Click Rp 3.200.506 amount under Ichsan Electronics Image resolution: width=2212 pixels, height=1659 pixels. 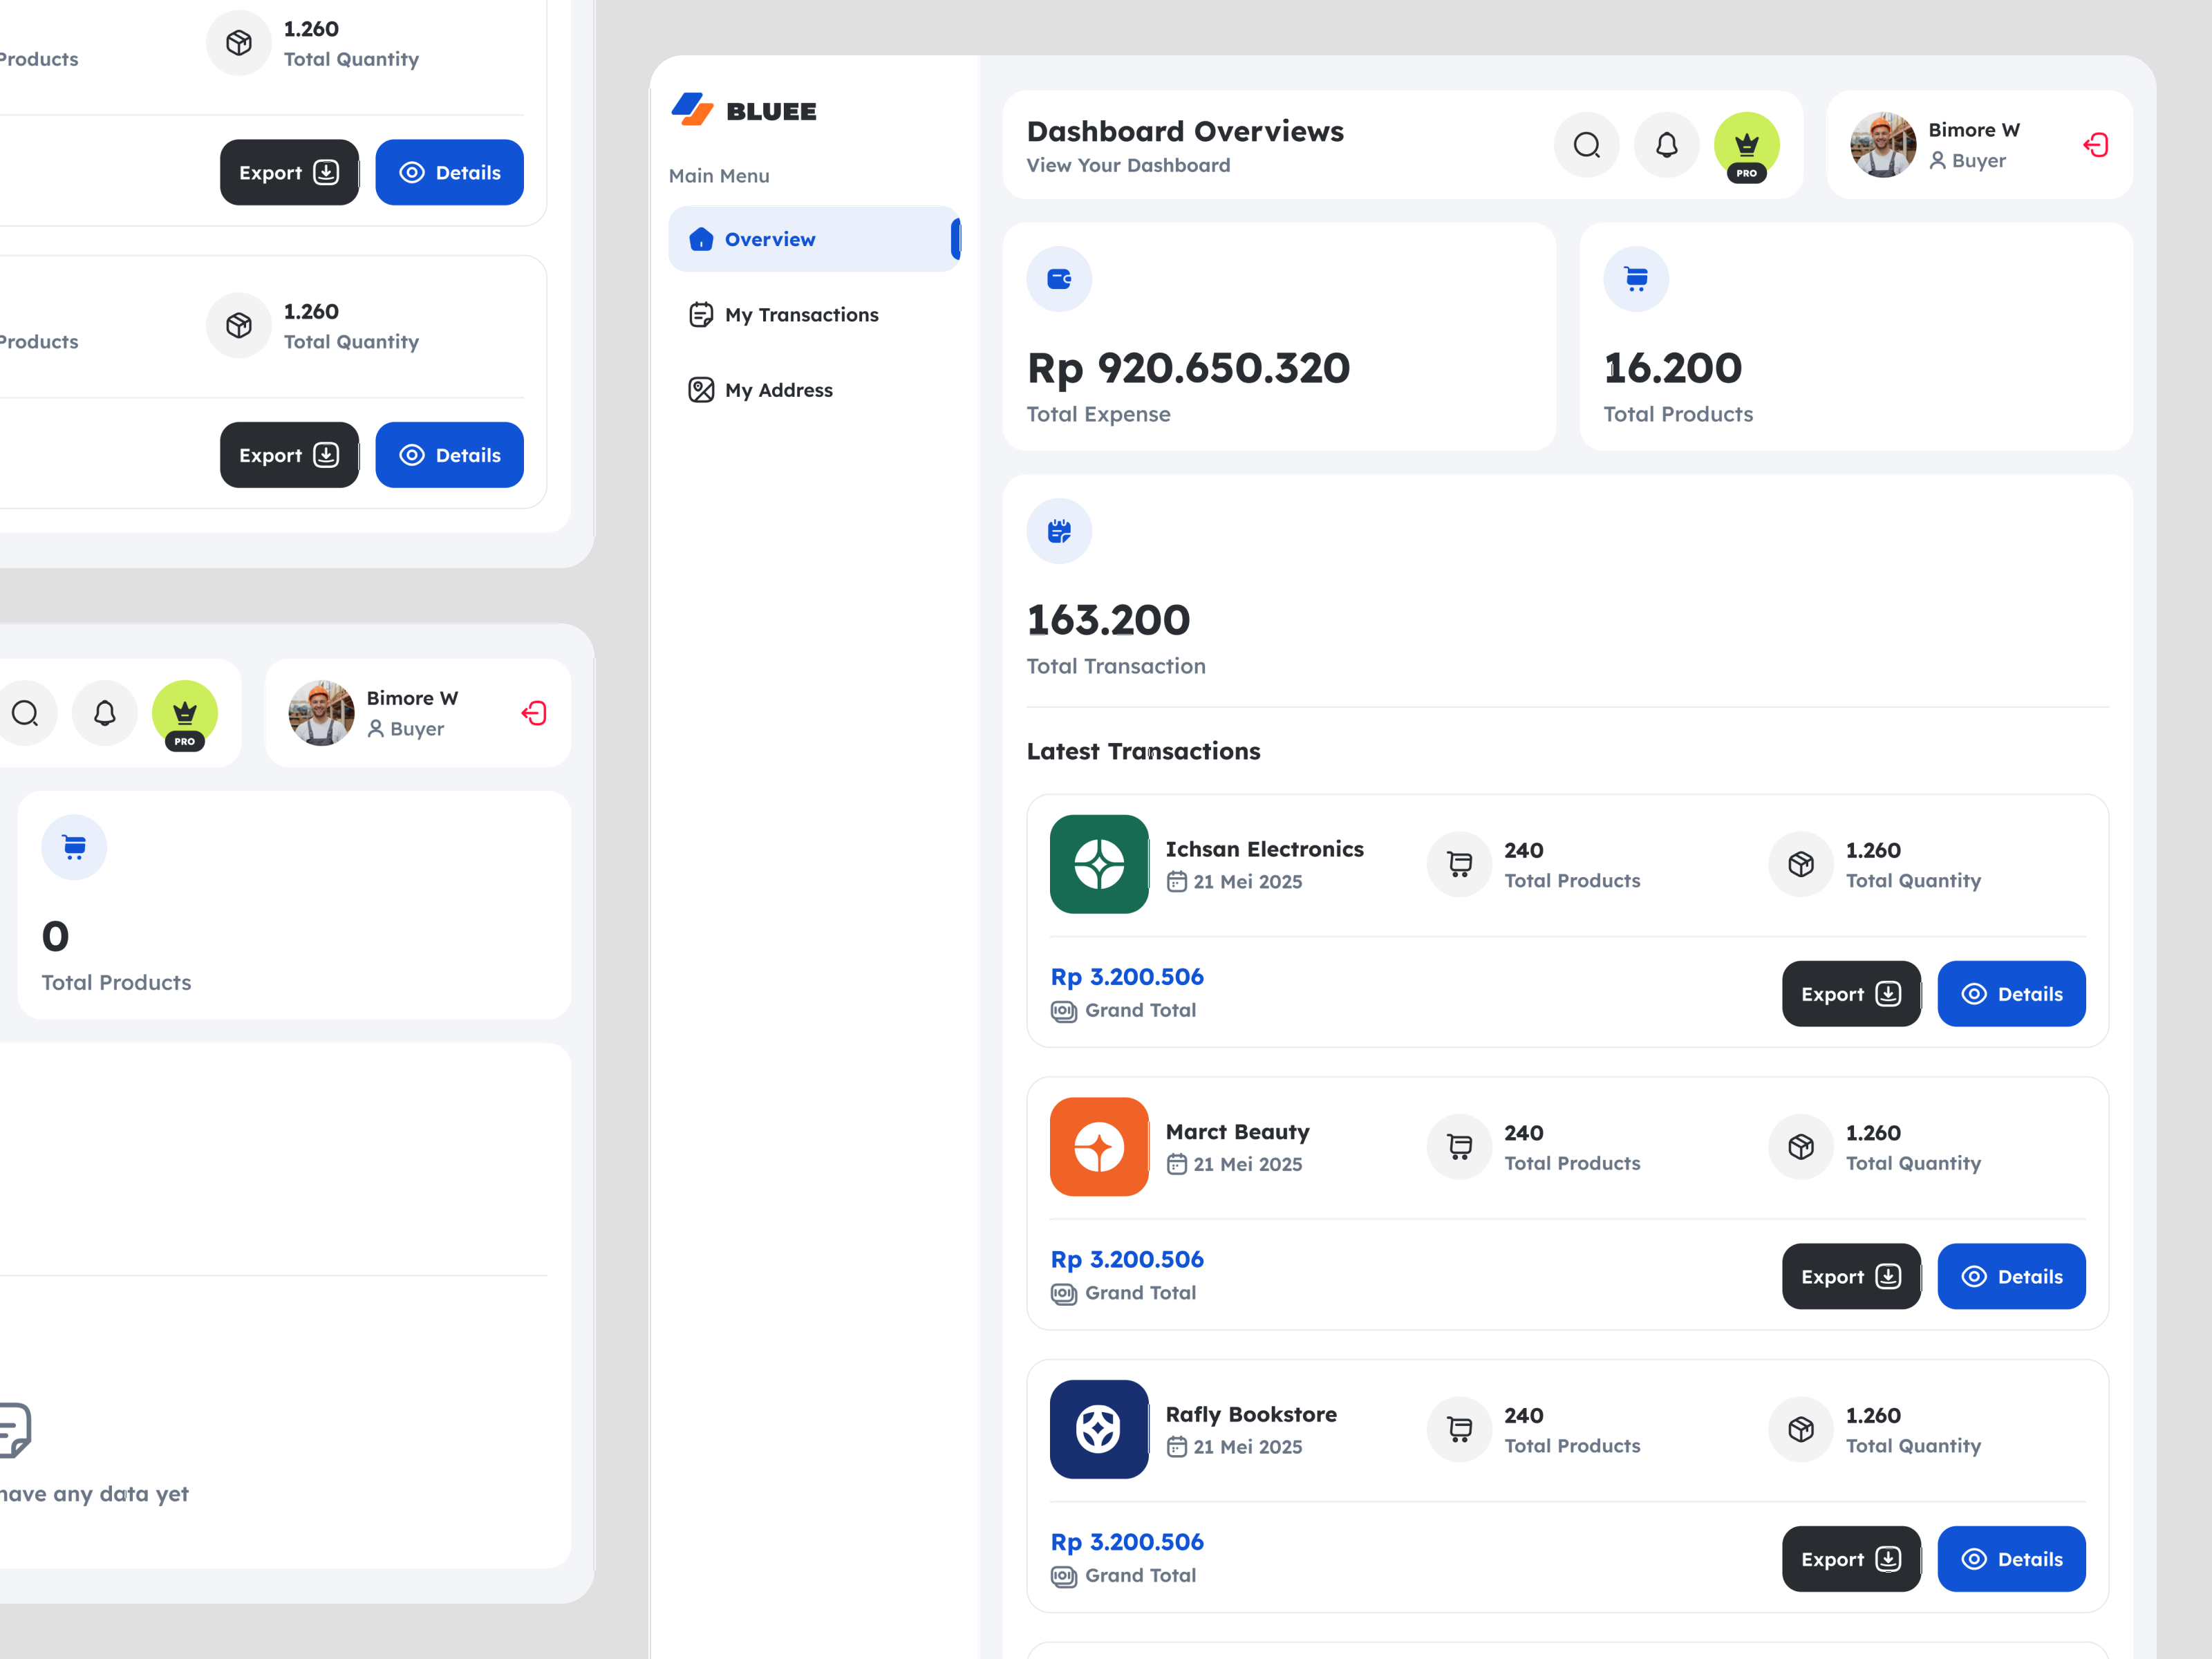(1127, 977)
